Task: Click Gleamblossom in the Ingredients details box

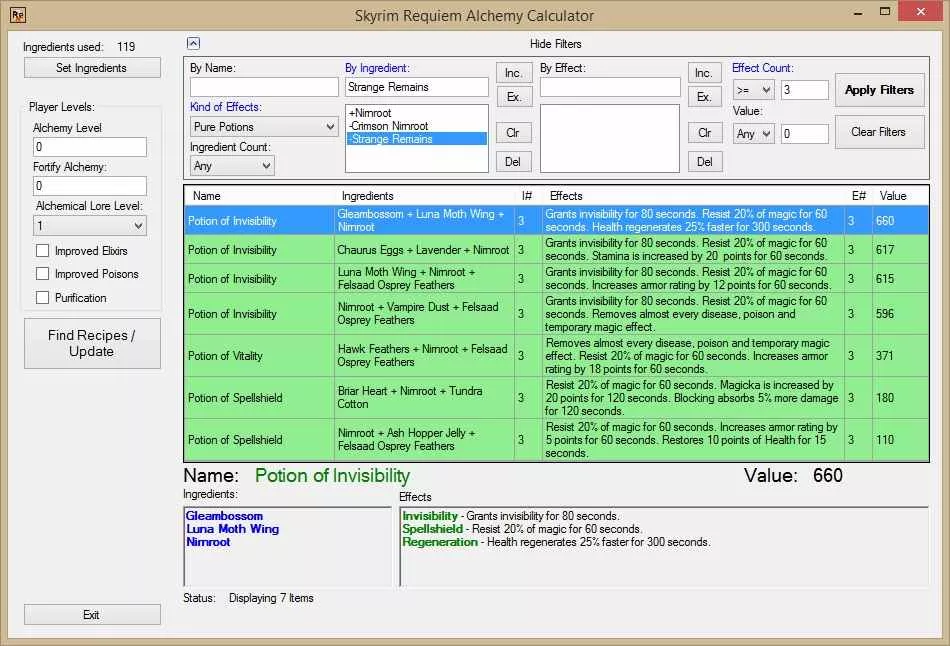Action: [x=224, y=516]
